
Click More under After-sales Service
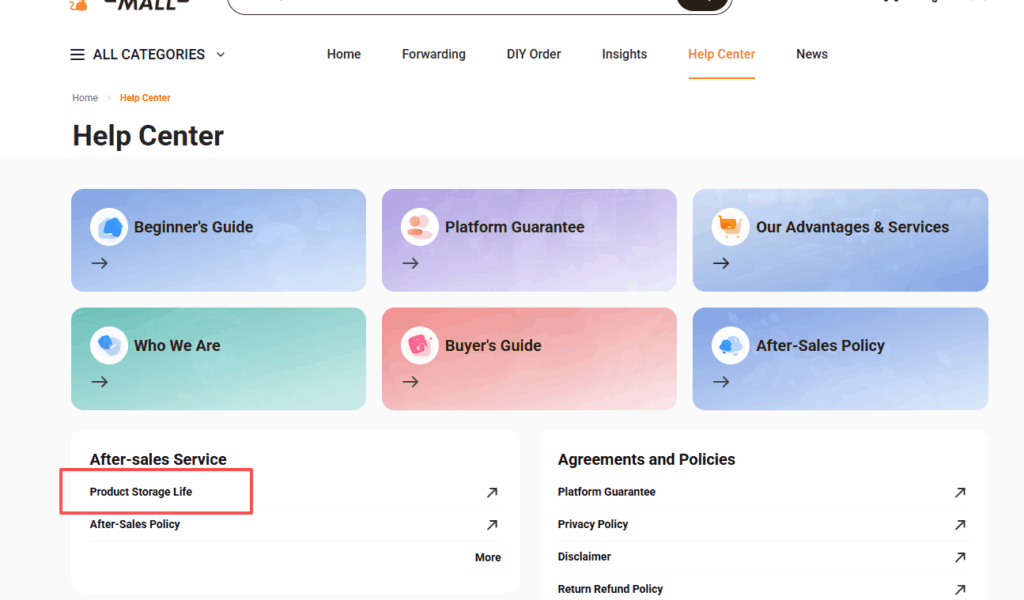tap(487, 557)
